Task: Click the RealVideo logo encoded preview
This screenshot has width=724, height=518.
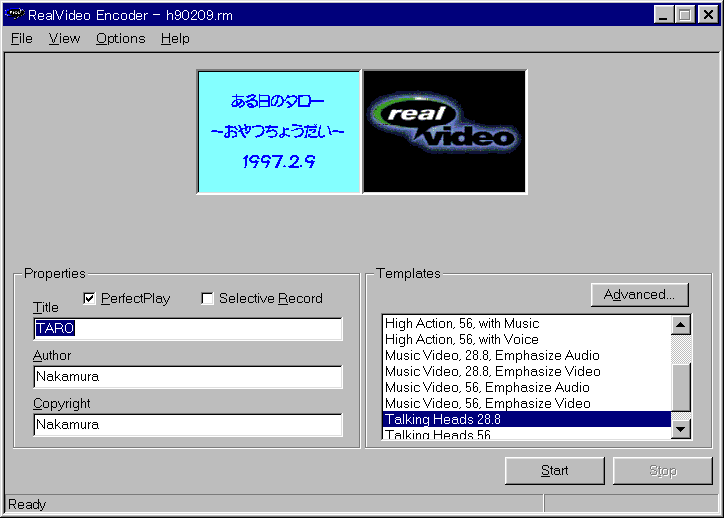Action: [x=445, y=132]
